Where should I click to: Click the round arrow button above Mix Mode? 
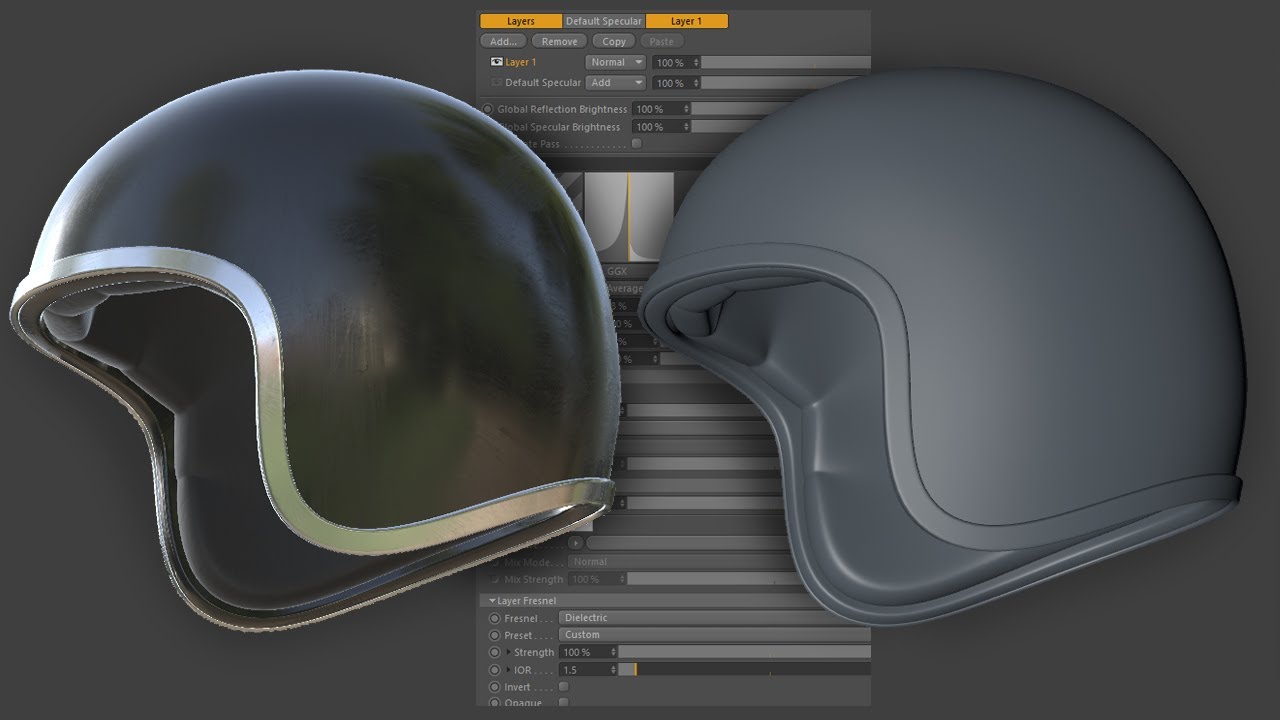[x=575, y=543]
